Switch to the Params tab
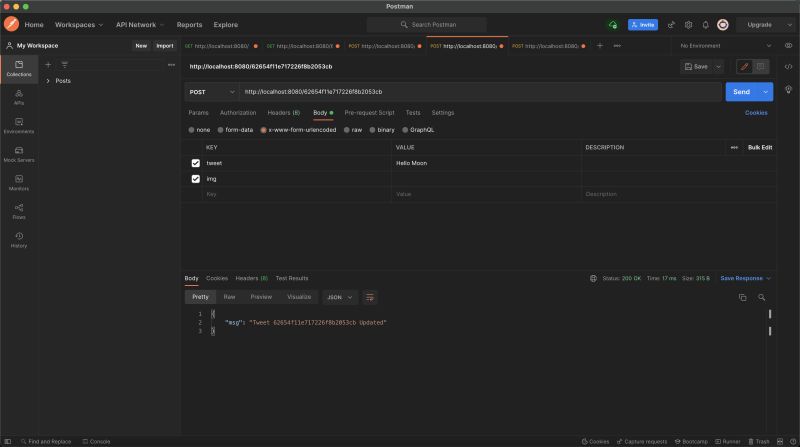800x447 pixels. pyautogui.click(x=198, y=113)
